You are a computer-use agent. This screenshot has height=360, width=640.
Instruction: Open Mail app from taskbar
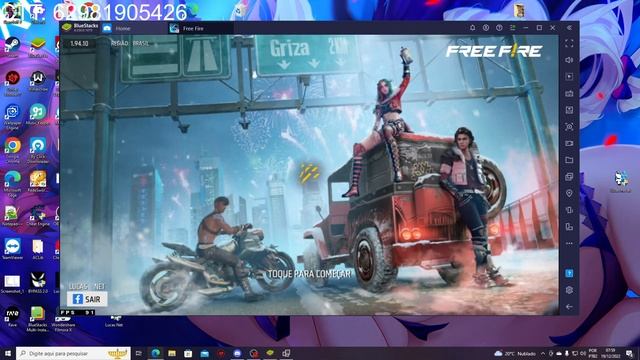pyautogui.click(x=204, y=353)
